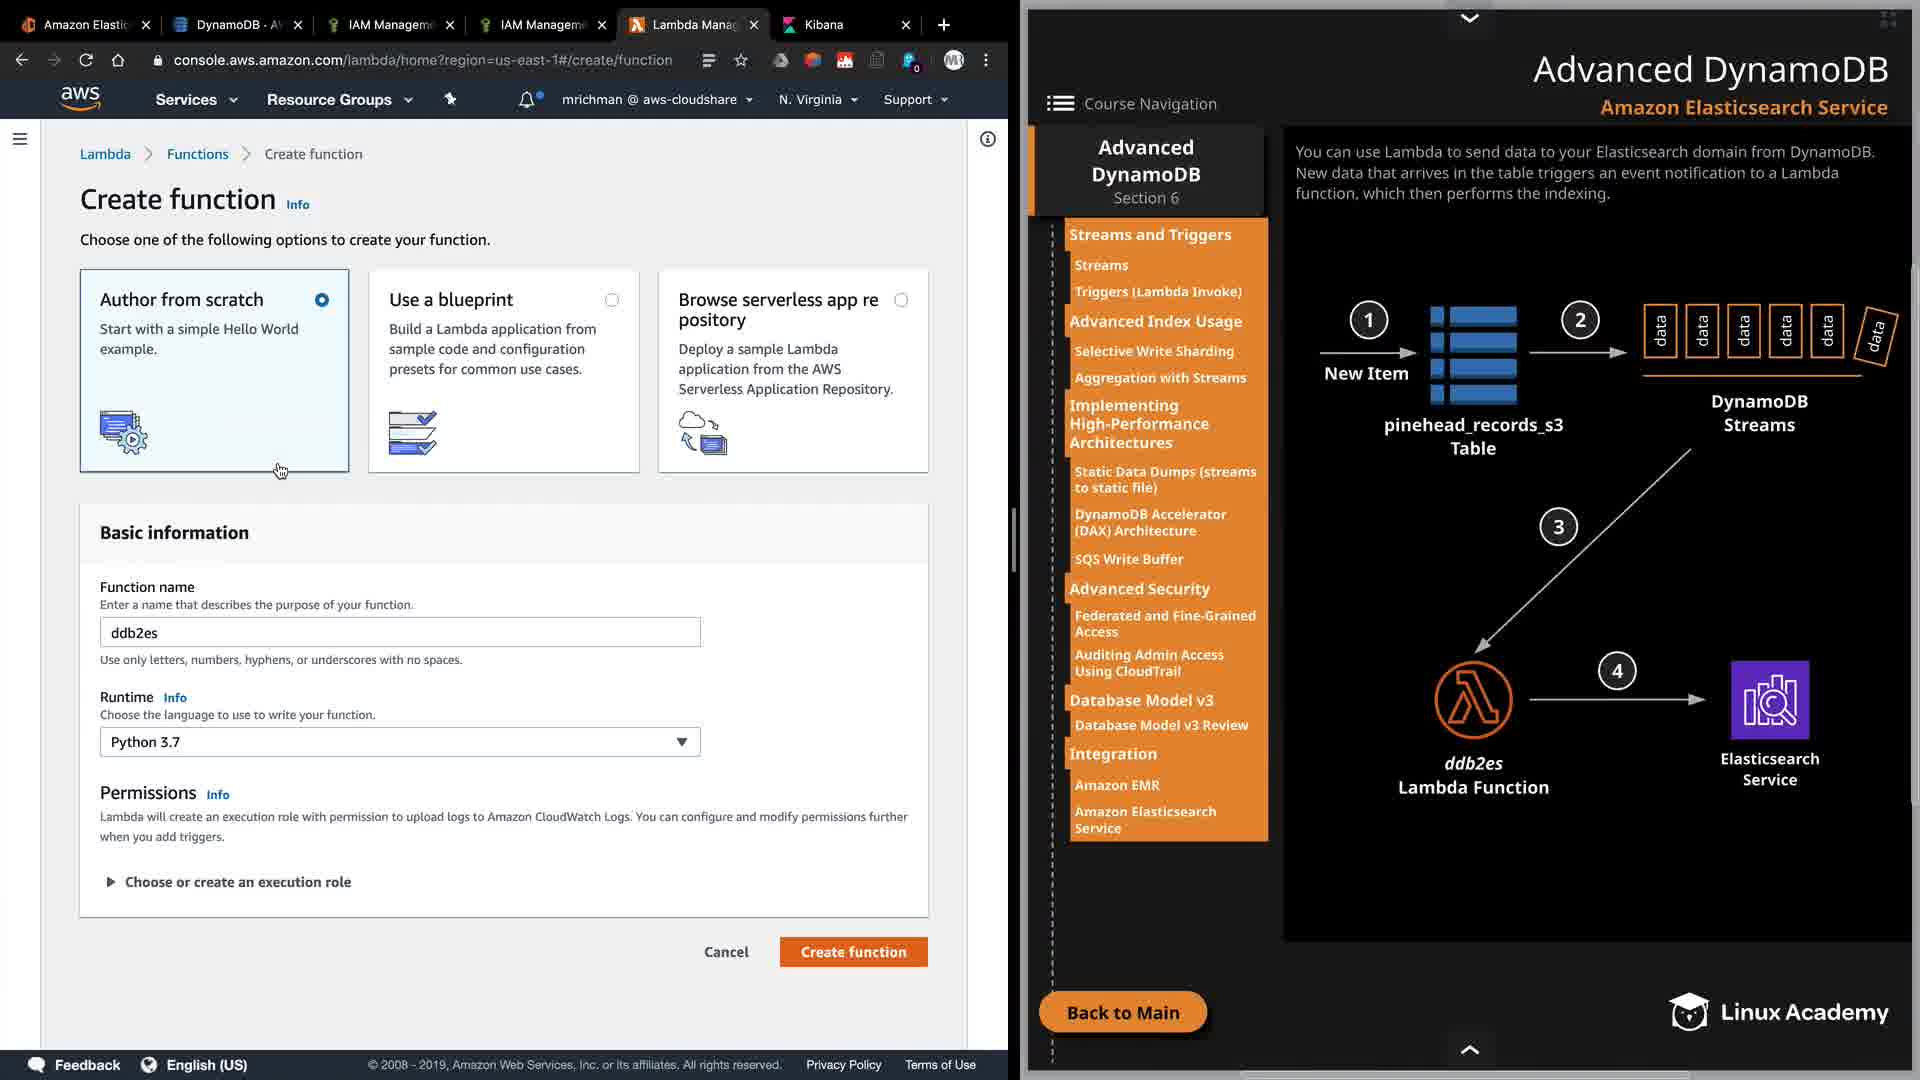Select Browse serverless app repository radio
Image resolution: width=1920 pixels, height=1080 pixels.
[x=901, y=300]
